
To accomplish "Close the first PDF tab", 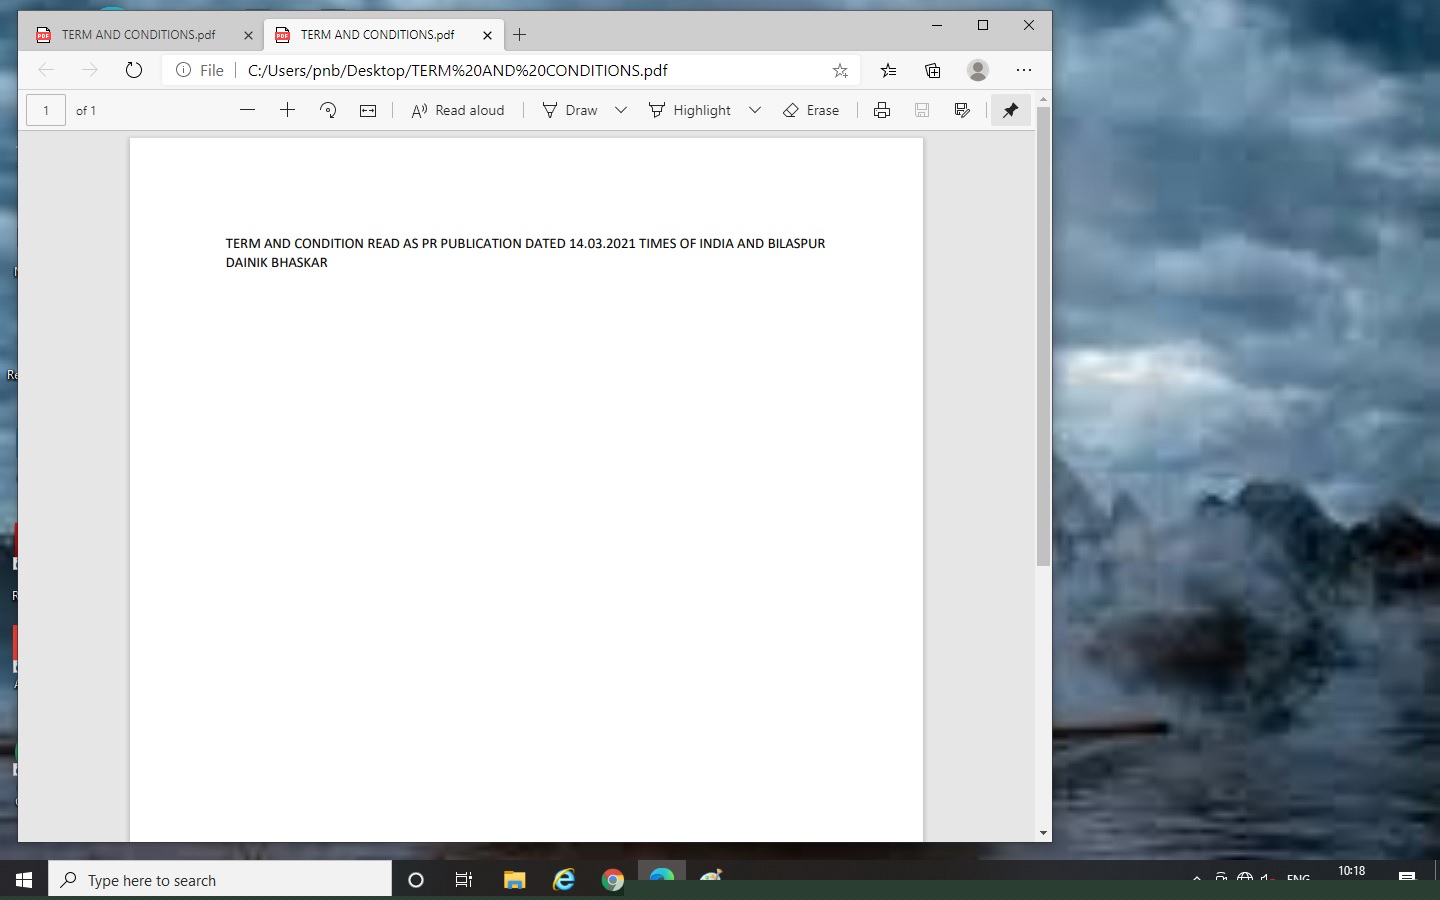I will tap(248, 35).
